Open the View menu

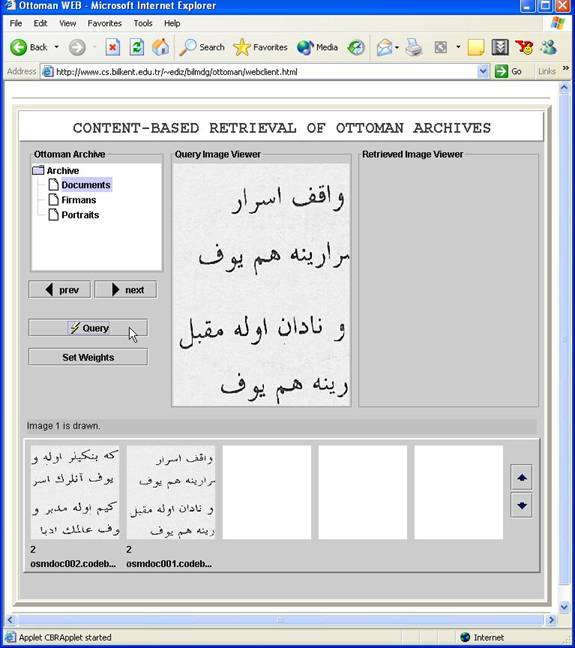click(67, 23)
